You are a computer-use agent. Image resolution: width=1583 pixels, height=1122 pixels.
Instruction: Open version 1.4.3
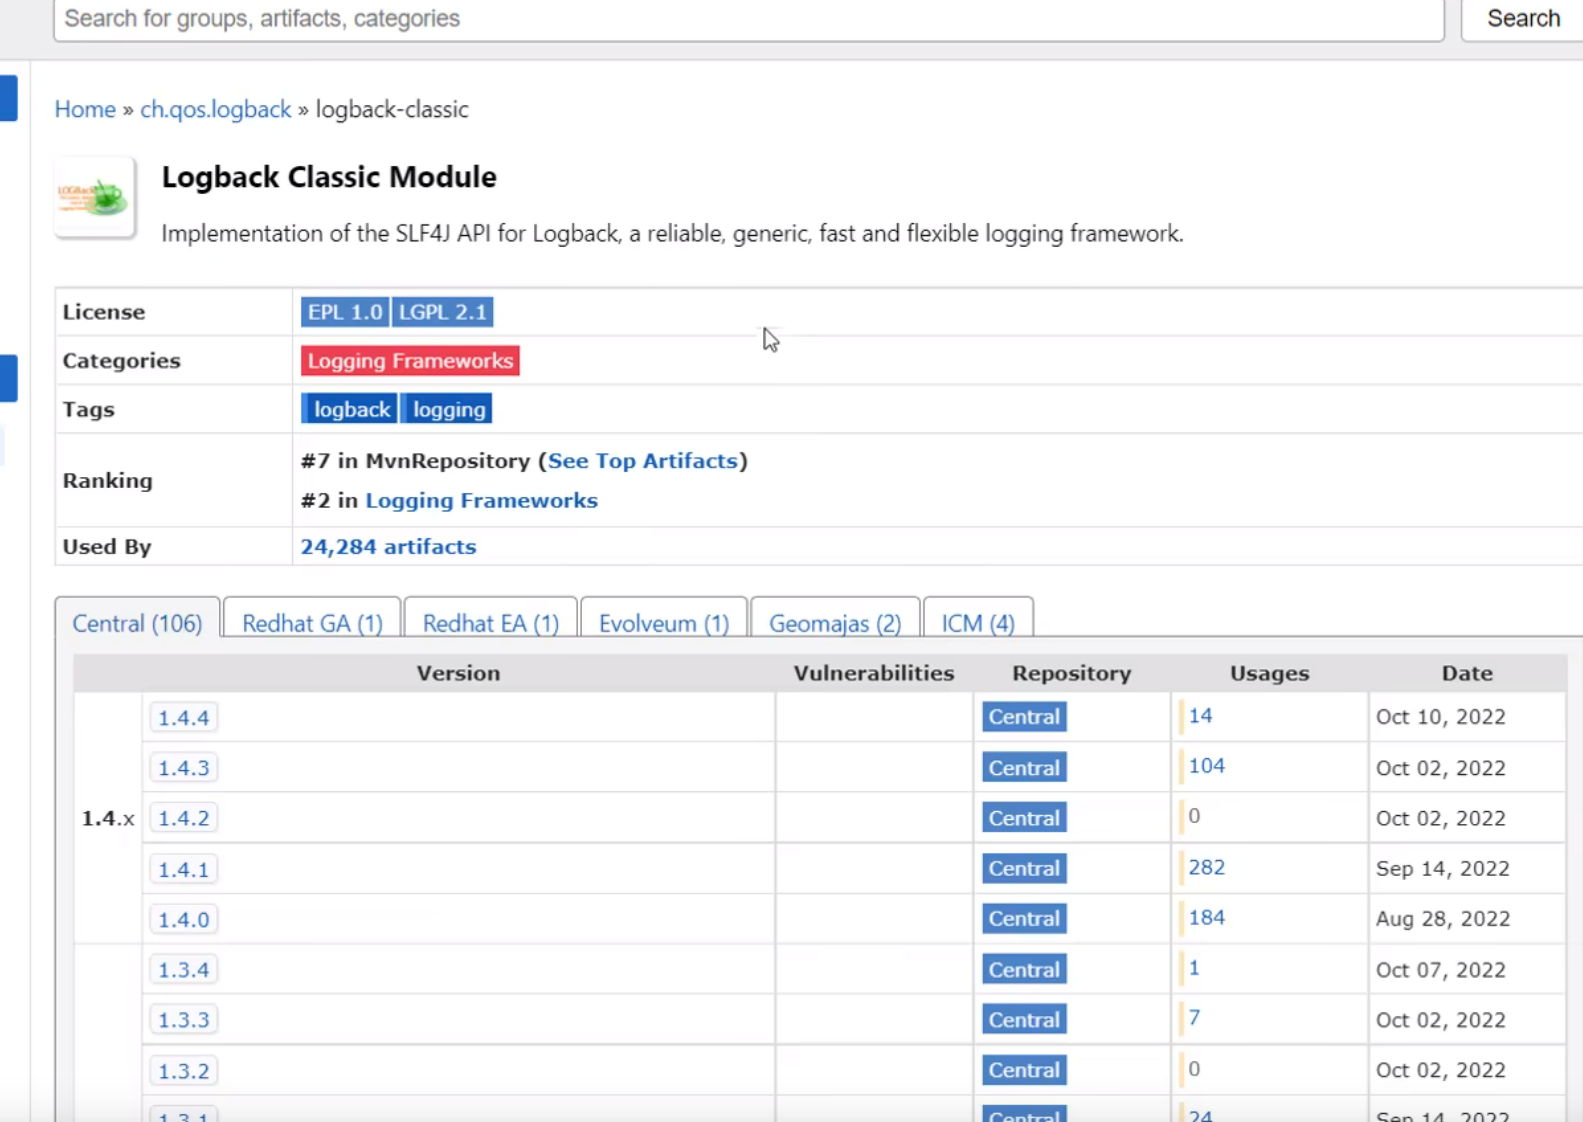click(x=183, y=768)
